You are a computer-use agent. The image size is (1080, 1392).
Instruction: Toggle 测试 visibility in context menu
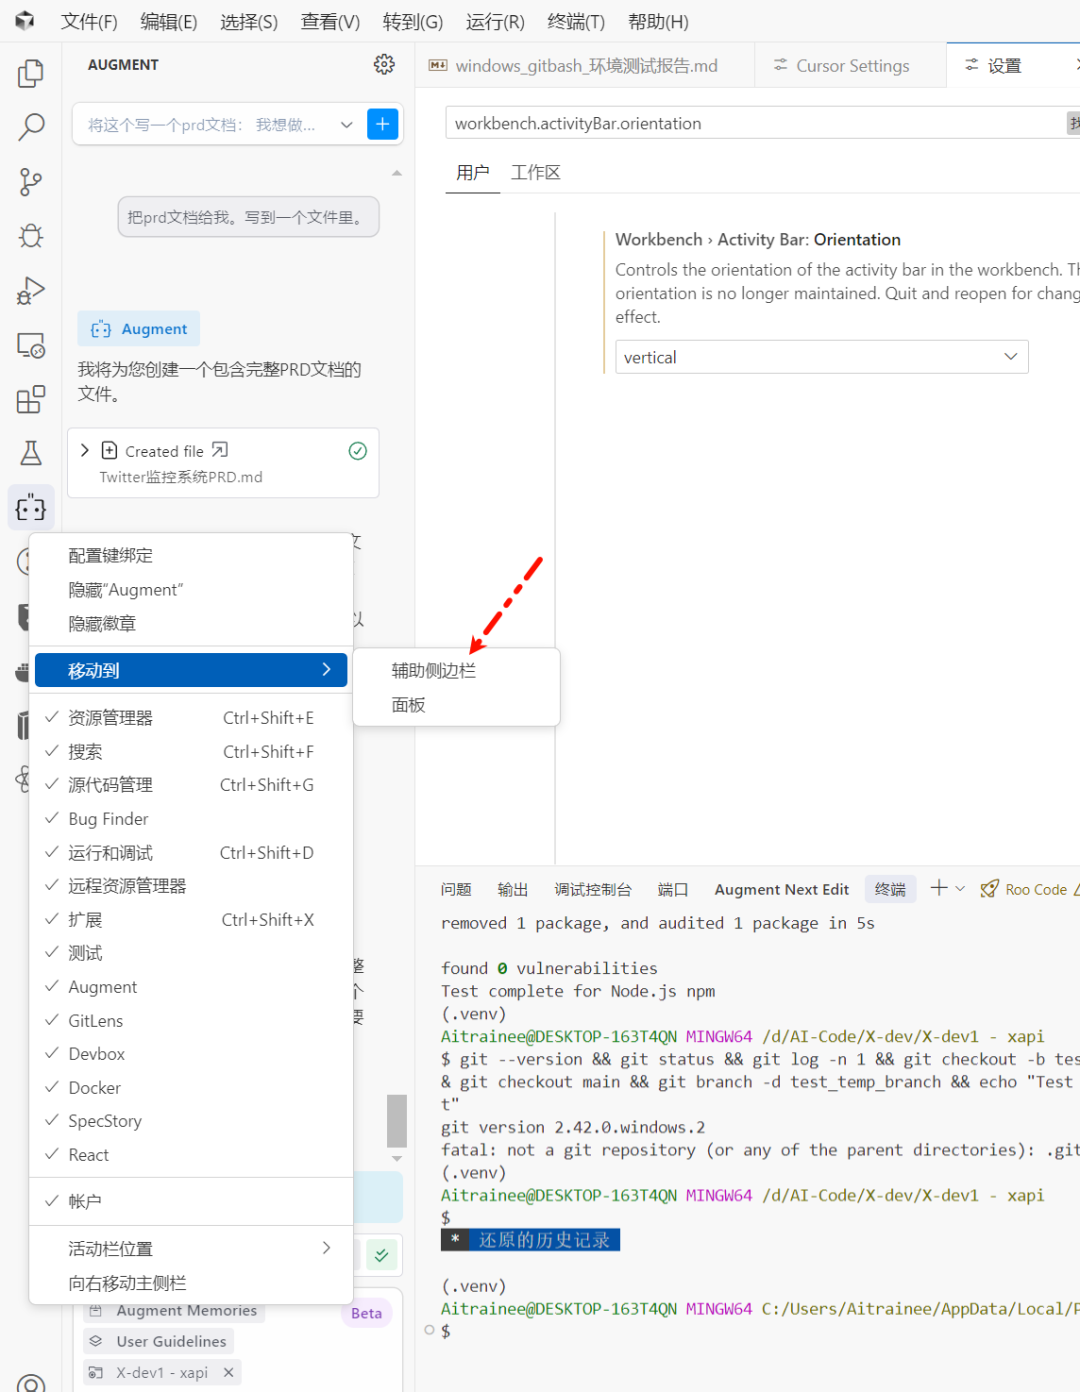[191, 953]
